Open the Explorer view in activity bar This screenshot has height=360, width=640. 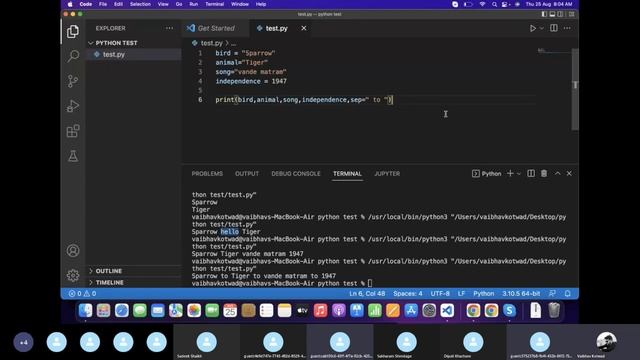click(73, 31)
